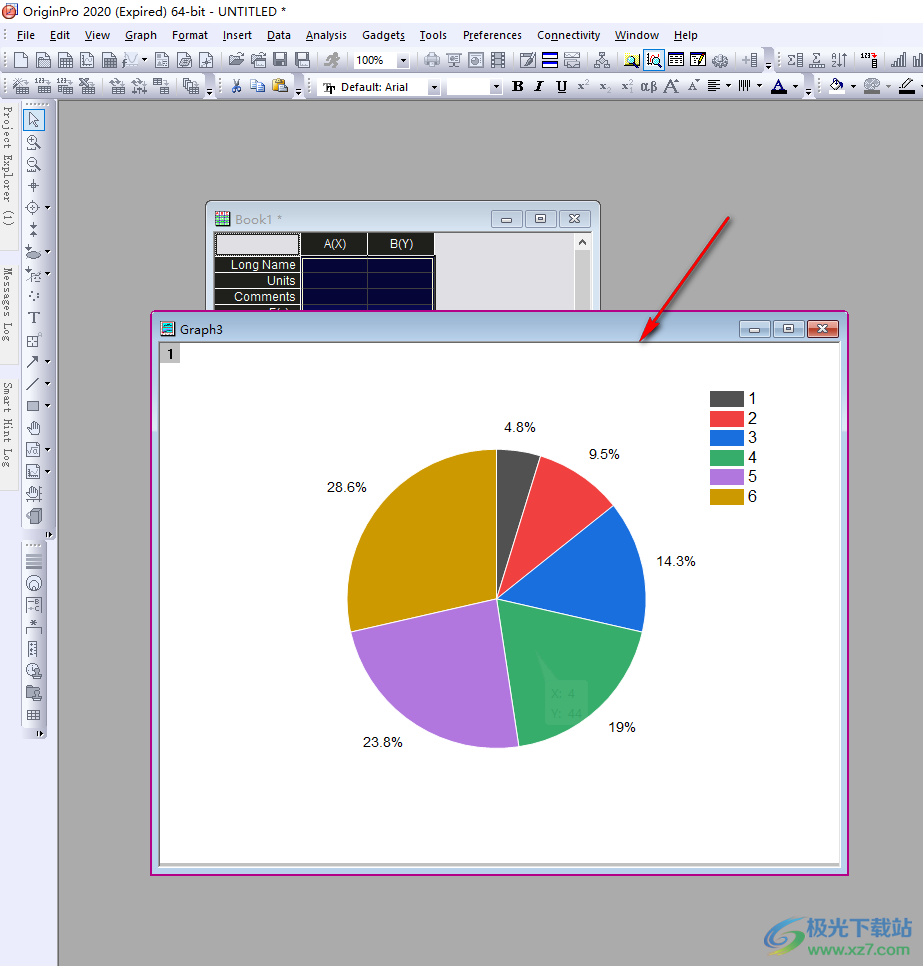Select the Zoom Out magnifier tool

pos(34,164)
